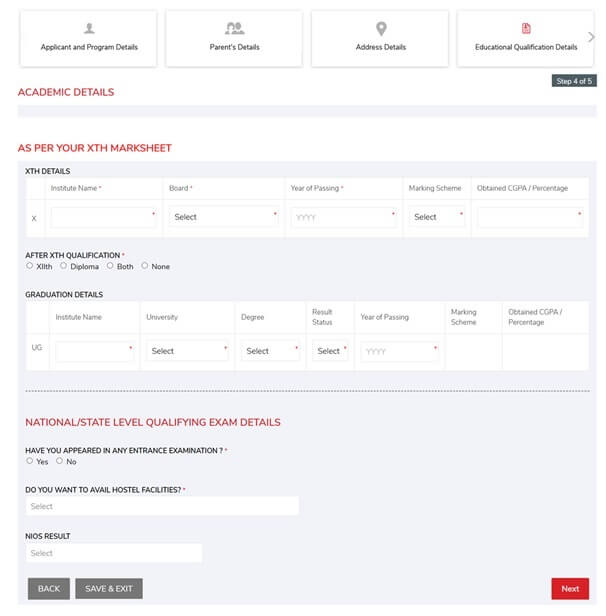Open the University dropdown in graduation details
Screen dimensions: 606x616
pyautogui.click(x=187, y=351)
